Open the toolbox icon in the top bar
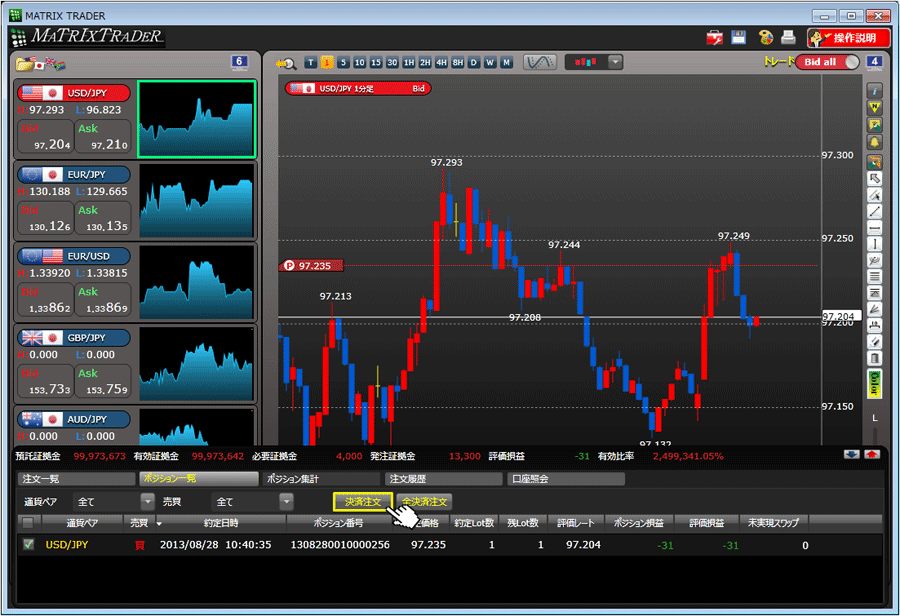The image size is (900, 616). (x=715, y=38)
